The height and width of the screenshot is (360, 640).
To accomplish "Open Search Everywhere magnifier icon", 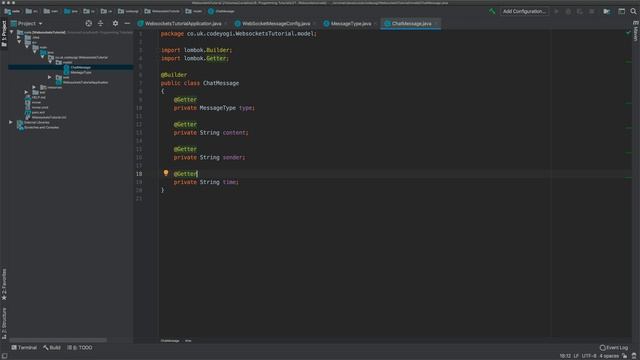I will (633, 11).
